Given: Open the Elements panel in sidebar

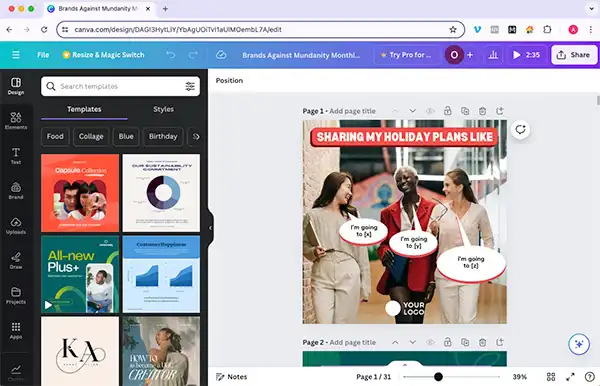Looking at the screenshot, I should tap(16, 121).
